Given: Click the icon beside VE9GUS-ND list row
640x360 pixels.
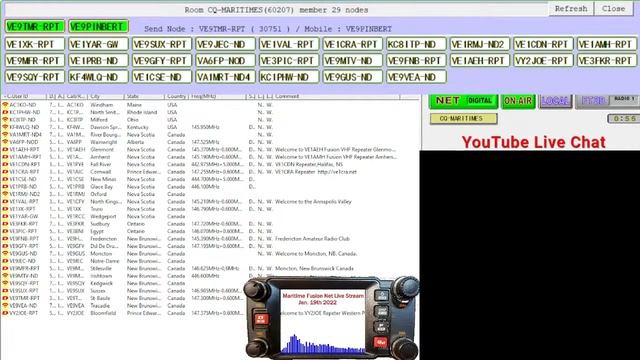Looking at the screenshot, I should click(x=5, y=253).
